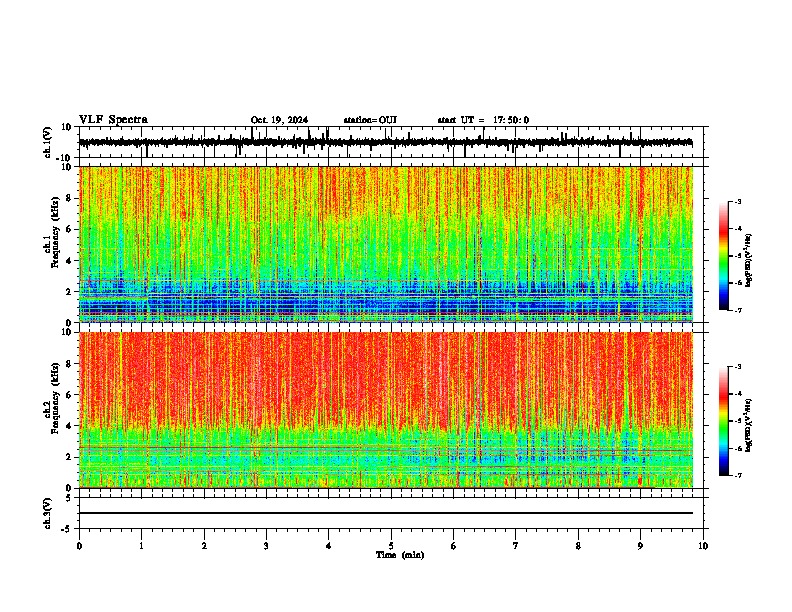The image size is (792, 612).
Task: Click the time axis tick label '9'
Action: (640, 546)
